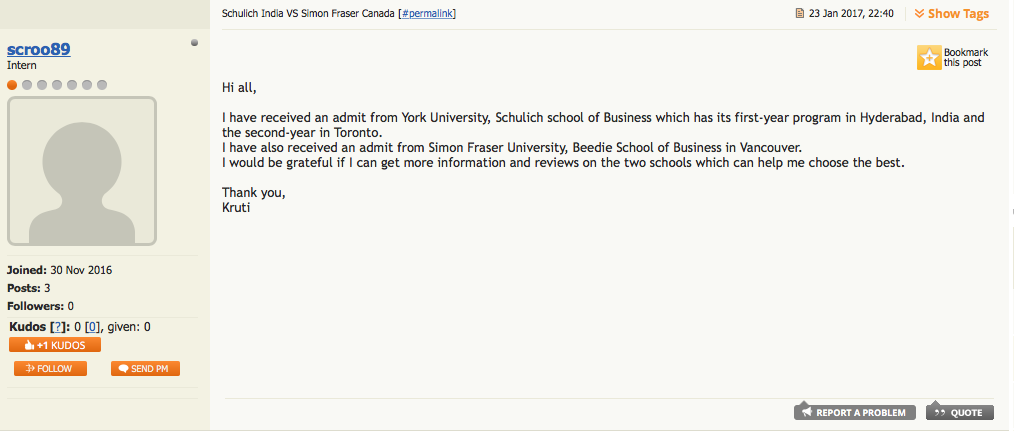The width and height of the screenshot is (1014, 431).
Task: Follow user scroo89
Action: (50, 369)
